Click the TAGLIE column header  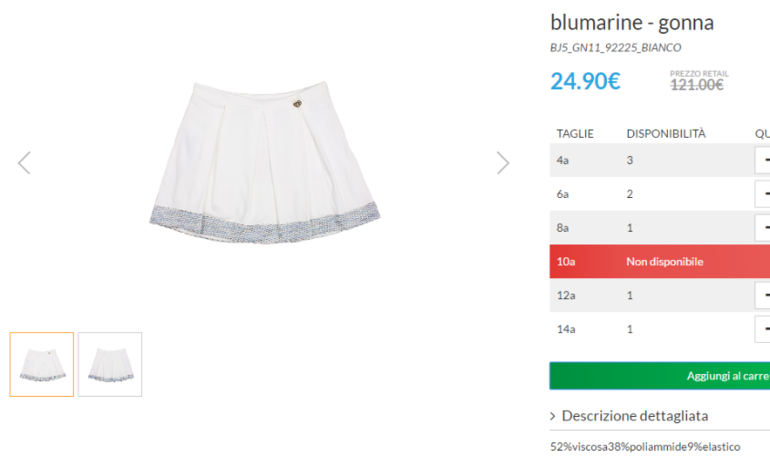click(x=575, y=133)
